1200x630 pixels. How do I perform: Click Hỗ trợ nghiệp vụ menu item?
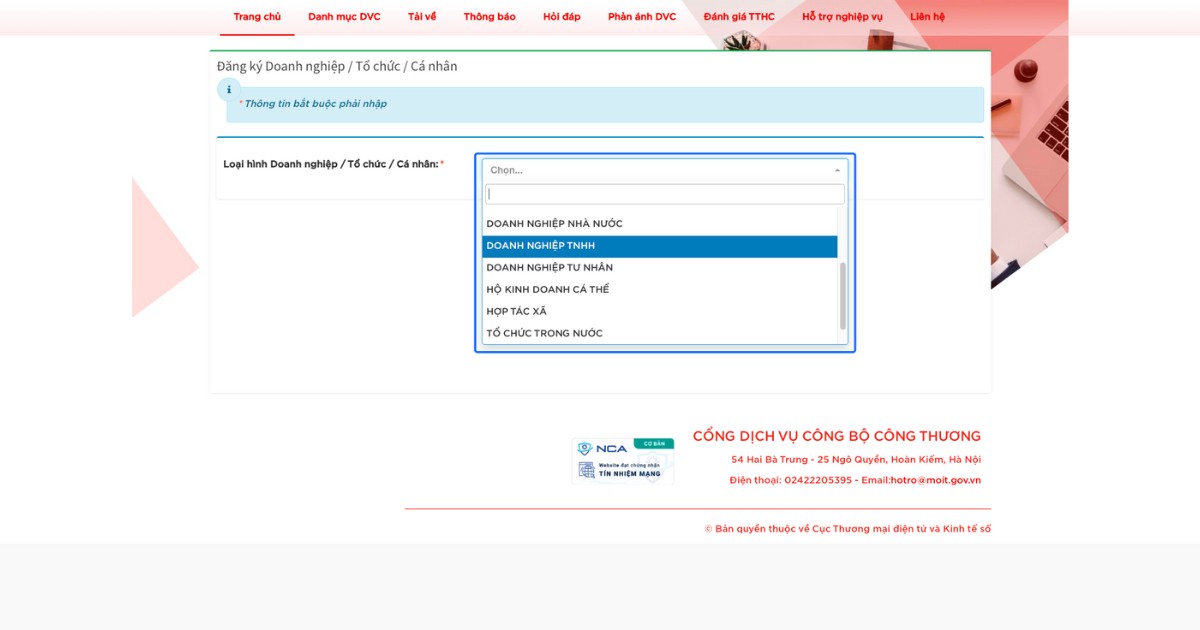(x=842, y=17)
